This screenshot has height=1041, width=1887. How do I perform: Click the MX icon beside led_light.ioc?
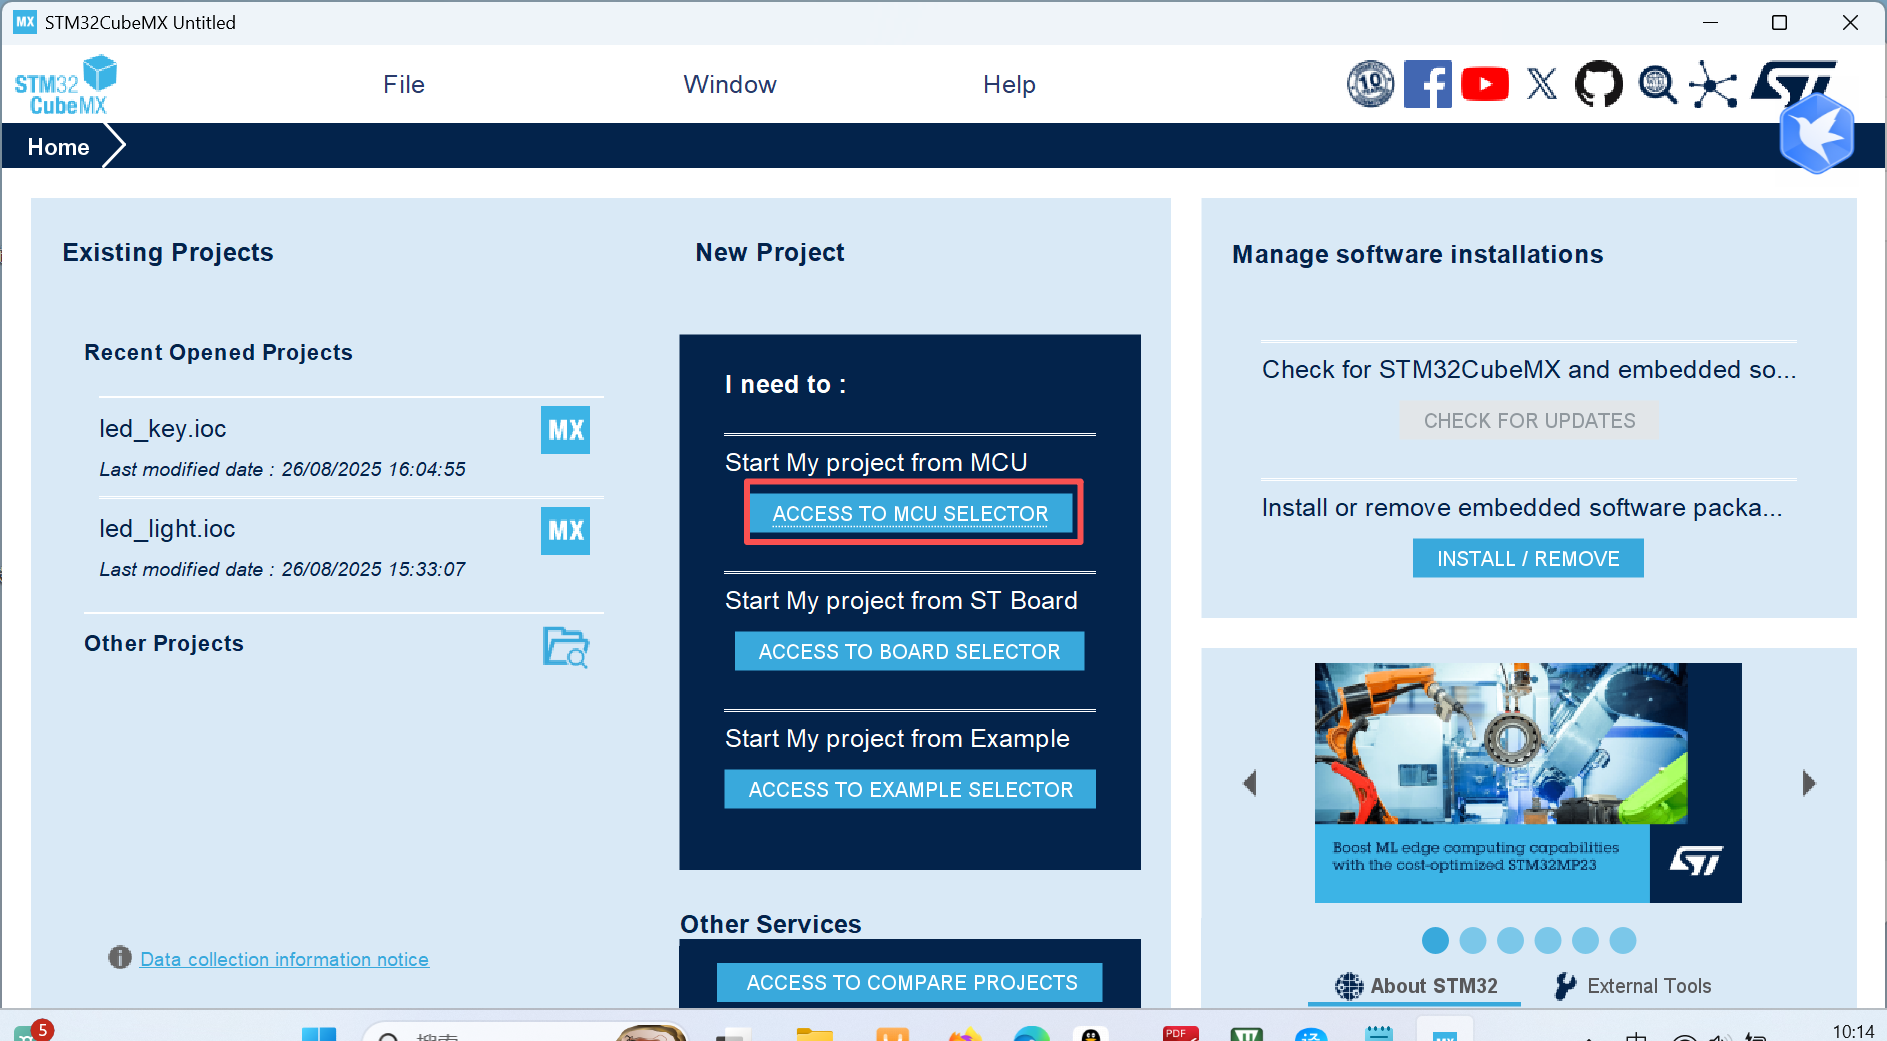pos(565,530)
